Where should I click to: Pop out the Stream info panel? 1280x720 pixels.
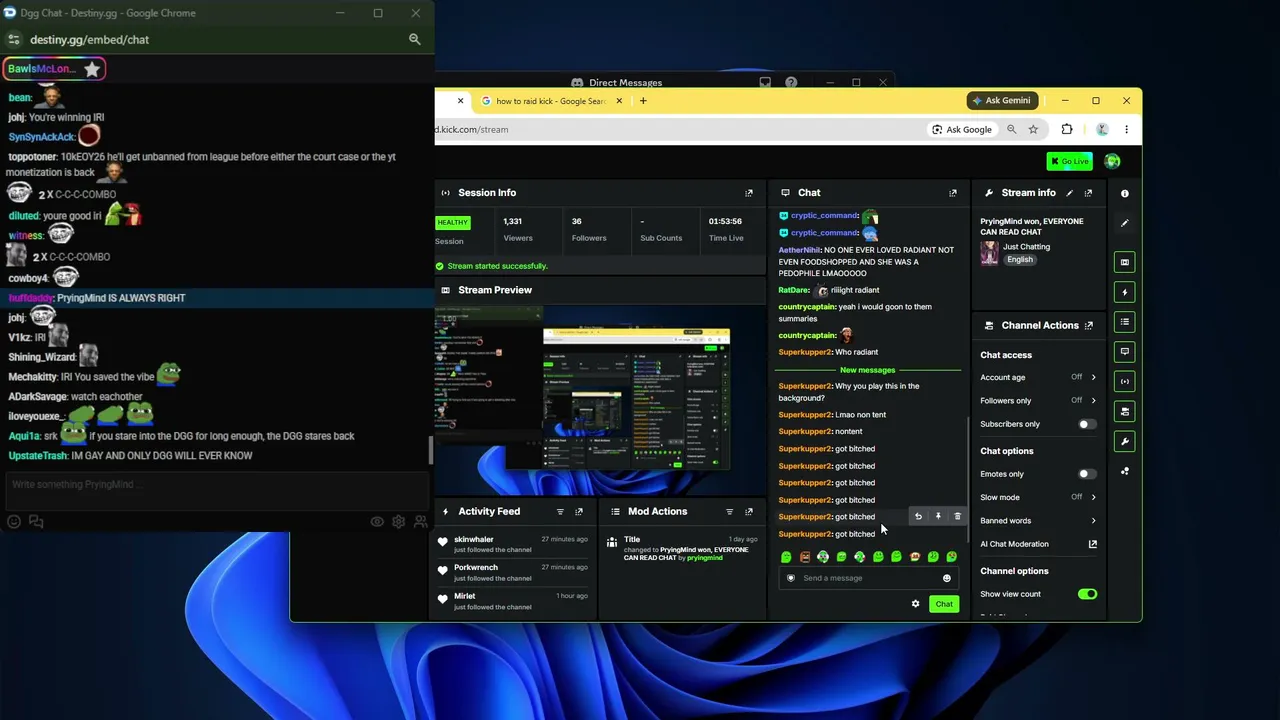pyautogui.click(x=1088, y=193)
